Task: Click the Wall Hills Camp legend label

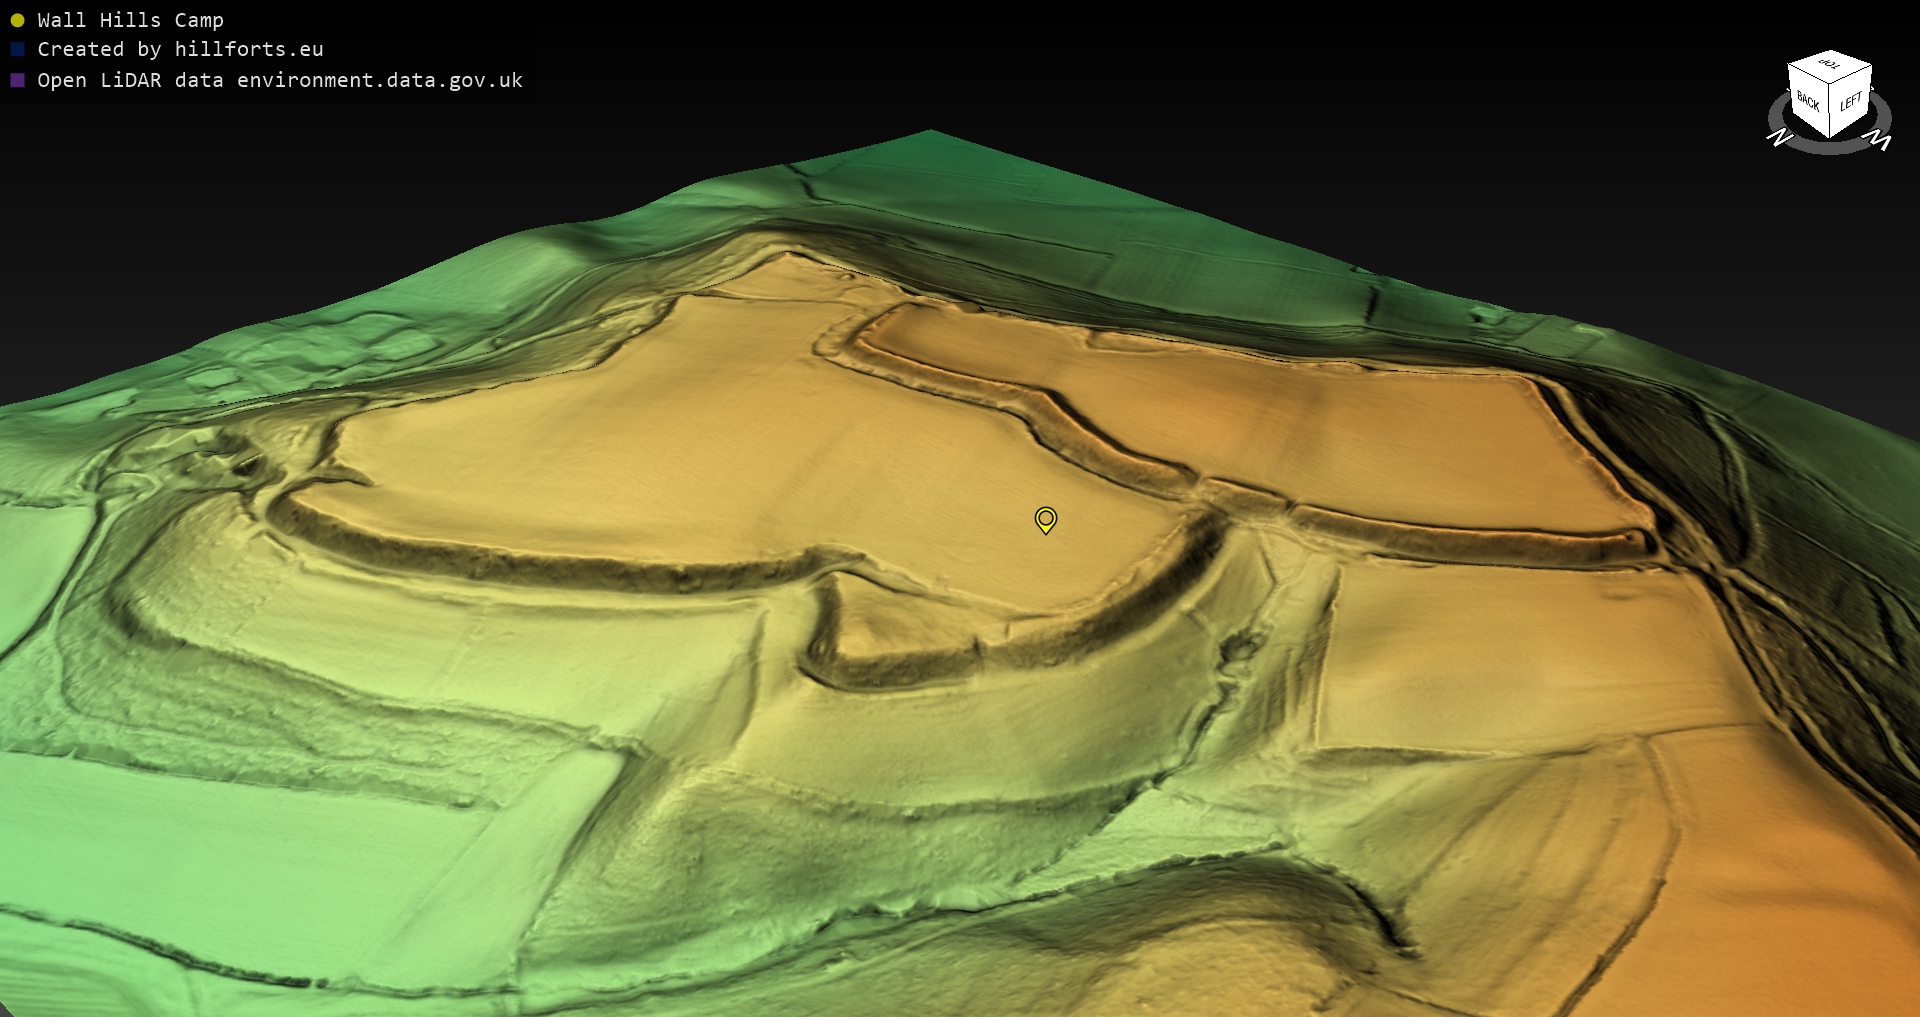Action: [x=130, y=20]
